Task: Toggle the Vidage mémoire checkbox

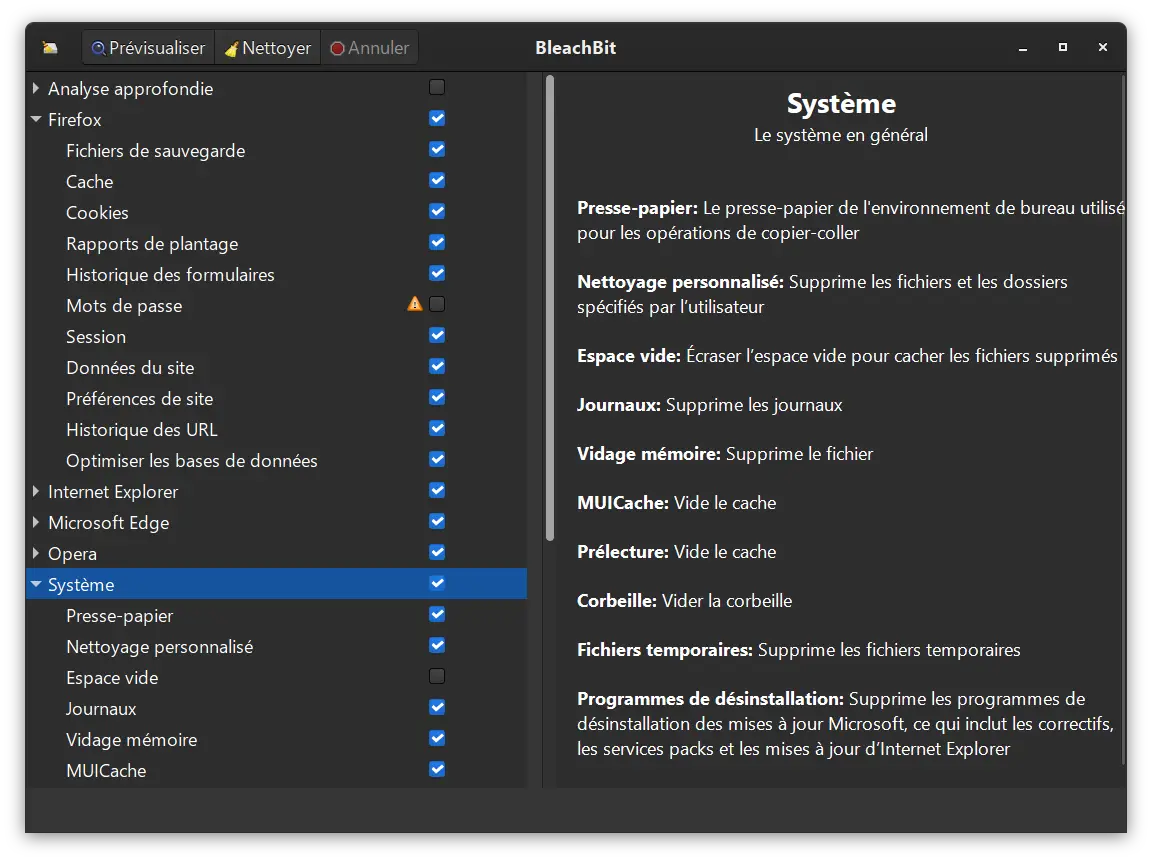Action: pos(437,738)
